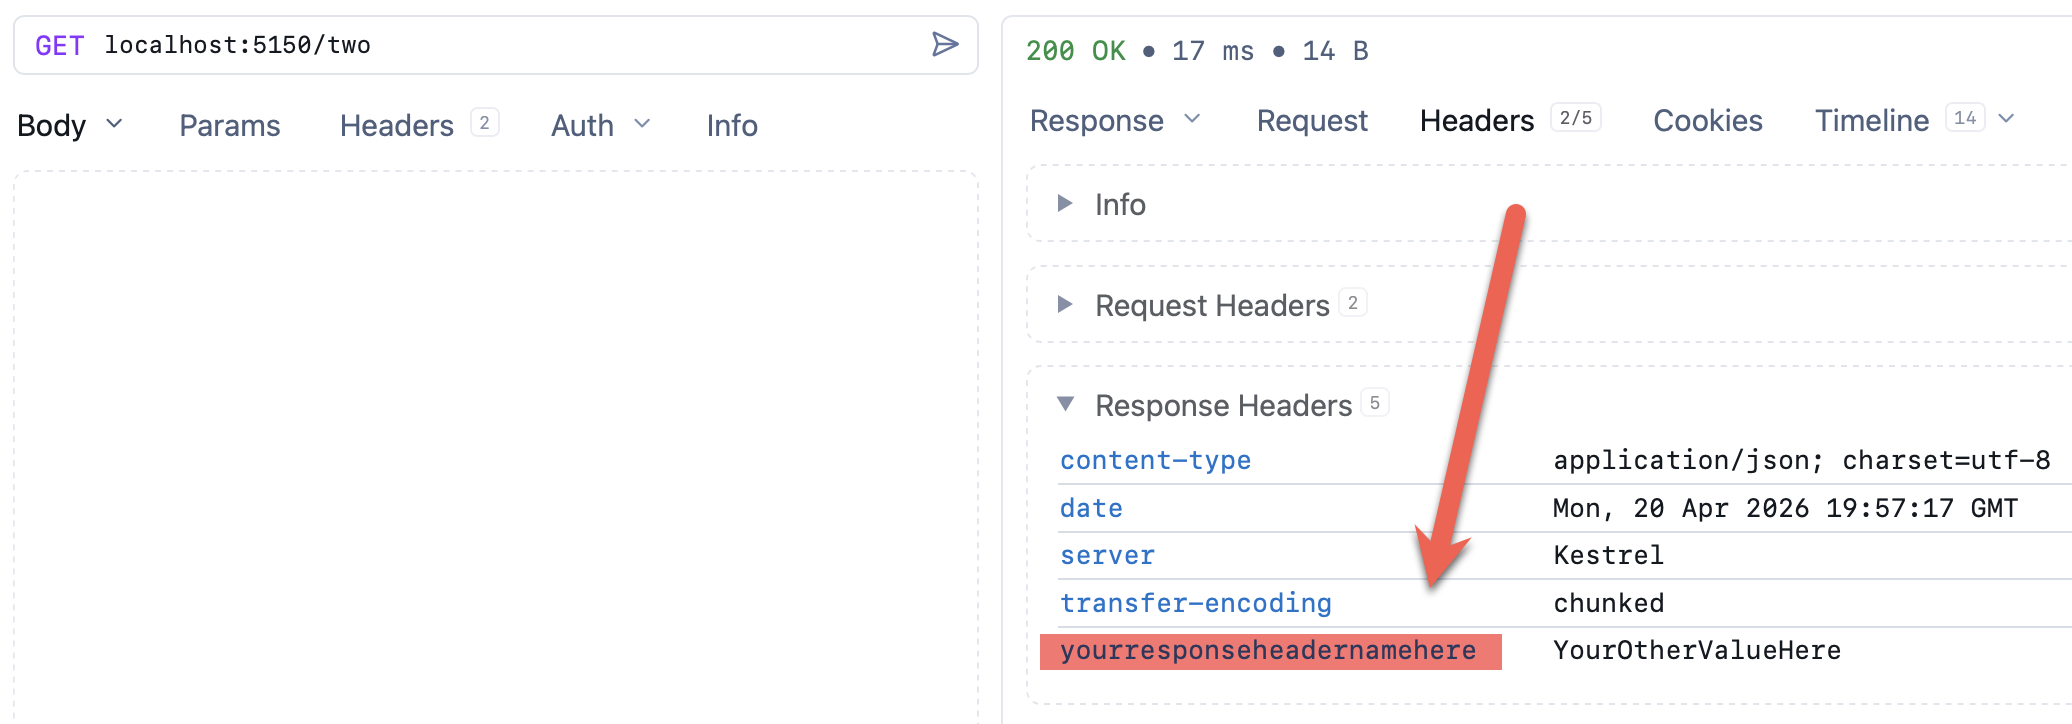Click the yourresponseheadernamehere header name
Viewport: 2072px width, 724px height.
coord(1268,651)
